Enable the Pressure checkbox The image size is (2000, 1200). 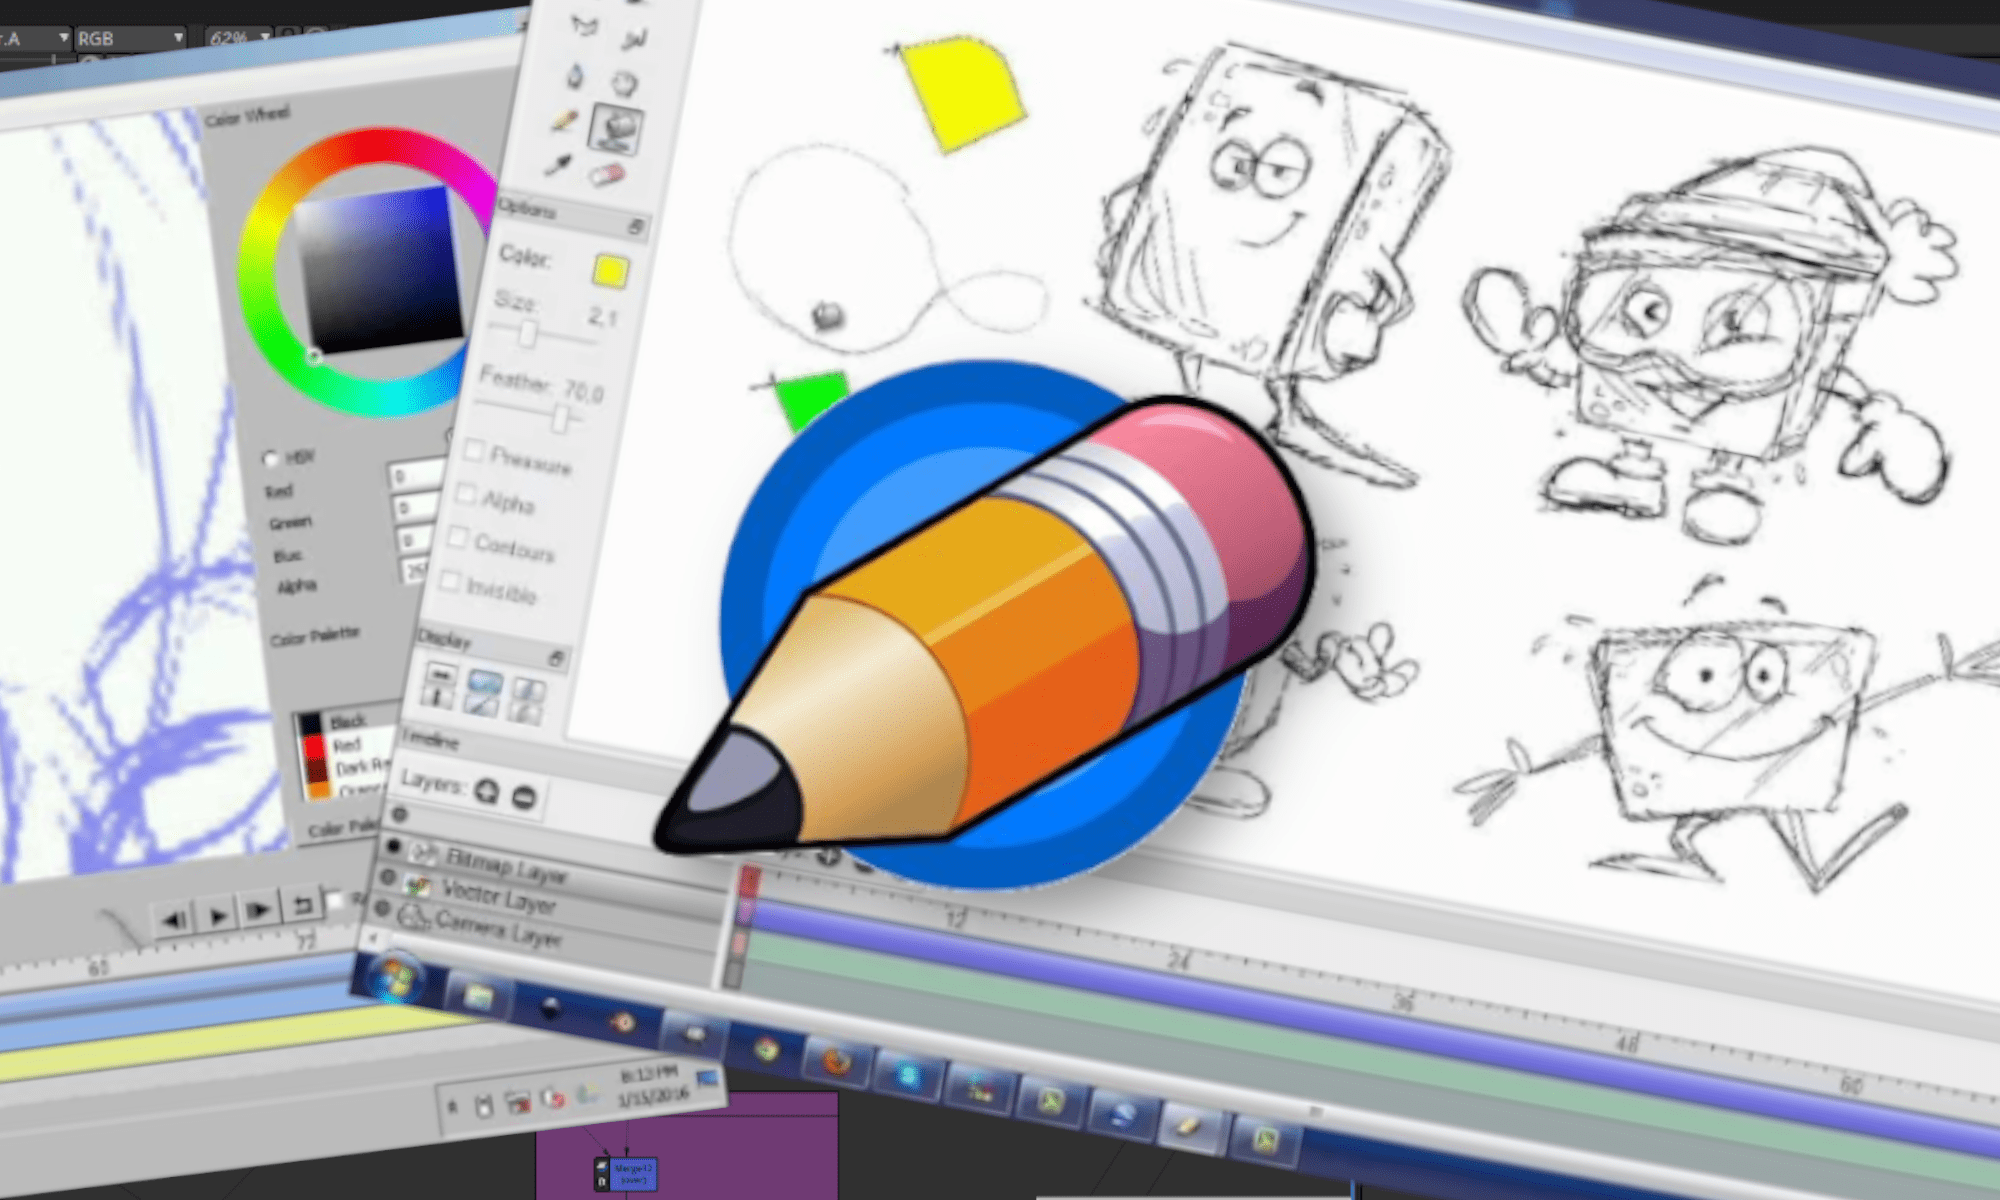[474, 451]
